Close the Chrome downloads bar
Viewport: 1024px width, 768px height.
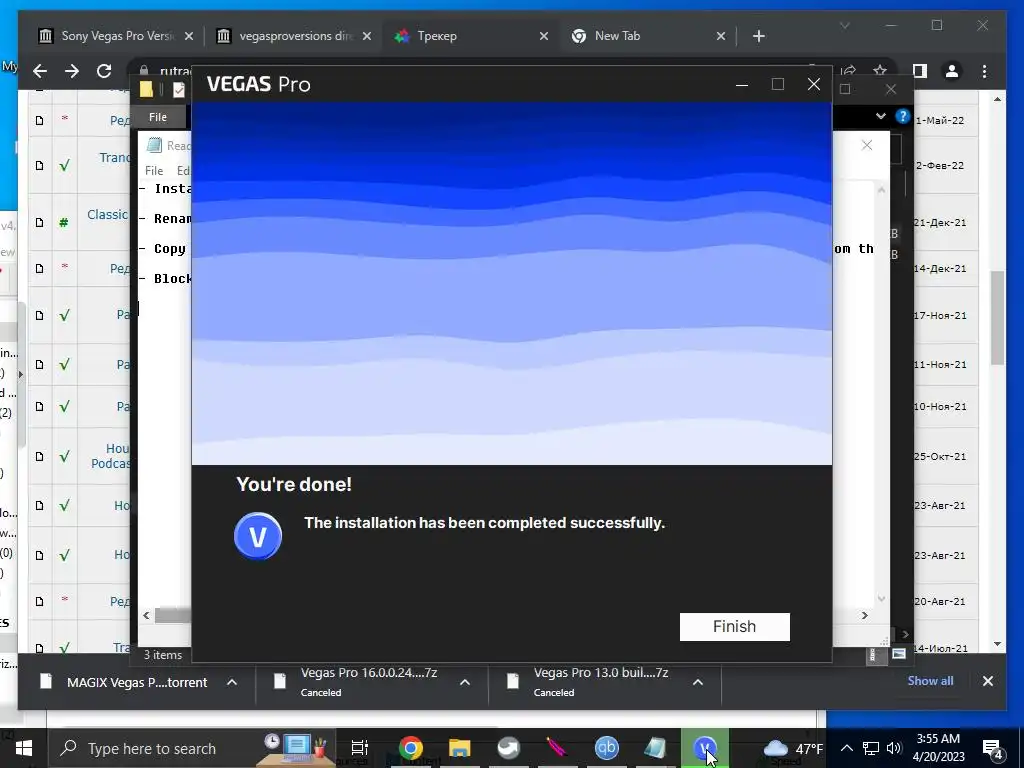click(988, 681)
